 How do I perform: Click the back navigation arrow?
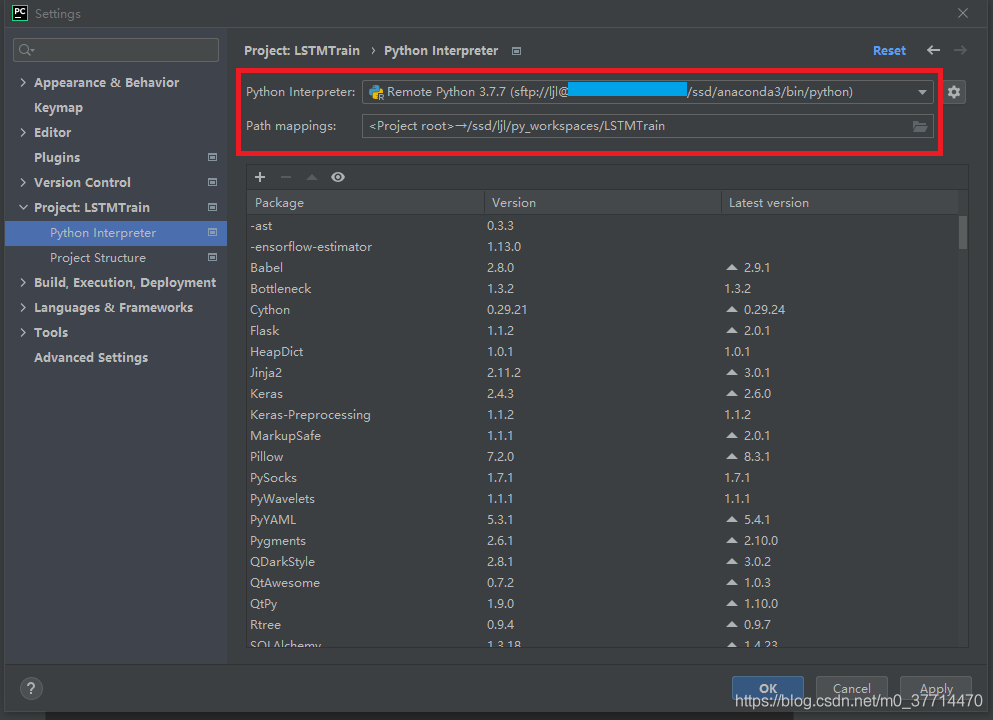point(933,50)
